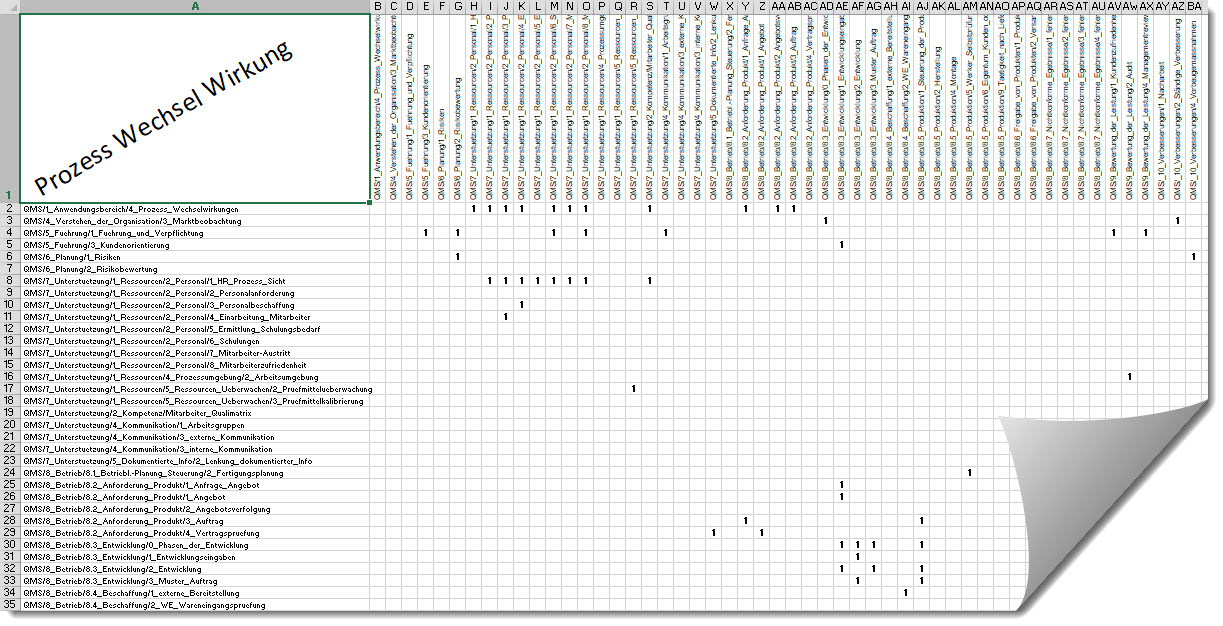The height and width of the screenshot is (626, 1223).
Task: Select column header H
Action: click(x=471, y=8)
